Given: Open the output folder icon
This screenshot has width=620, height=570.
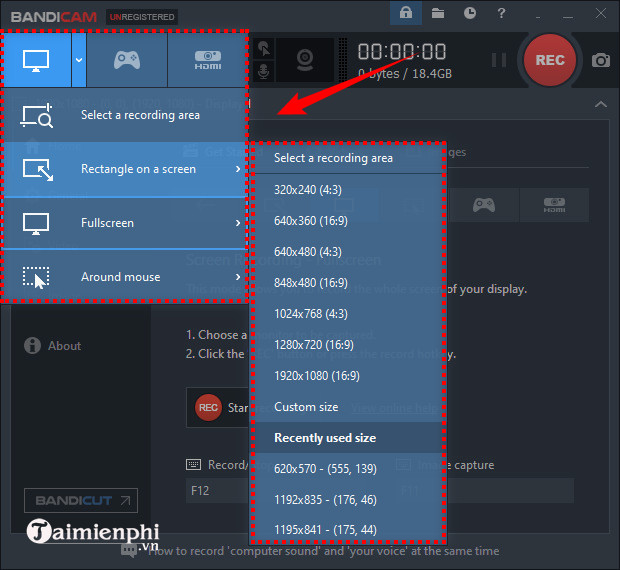Looking at the screenshot, I should (438, 13).
